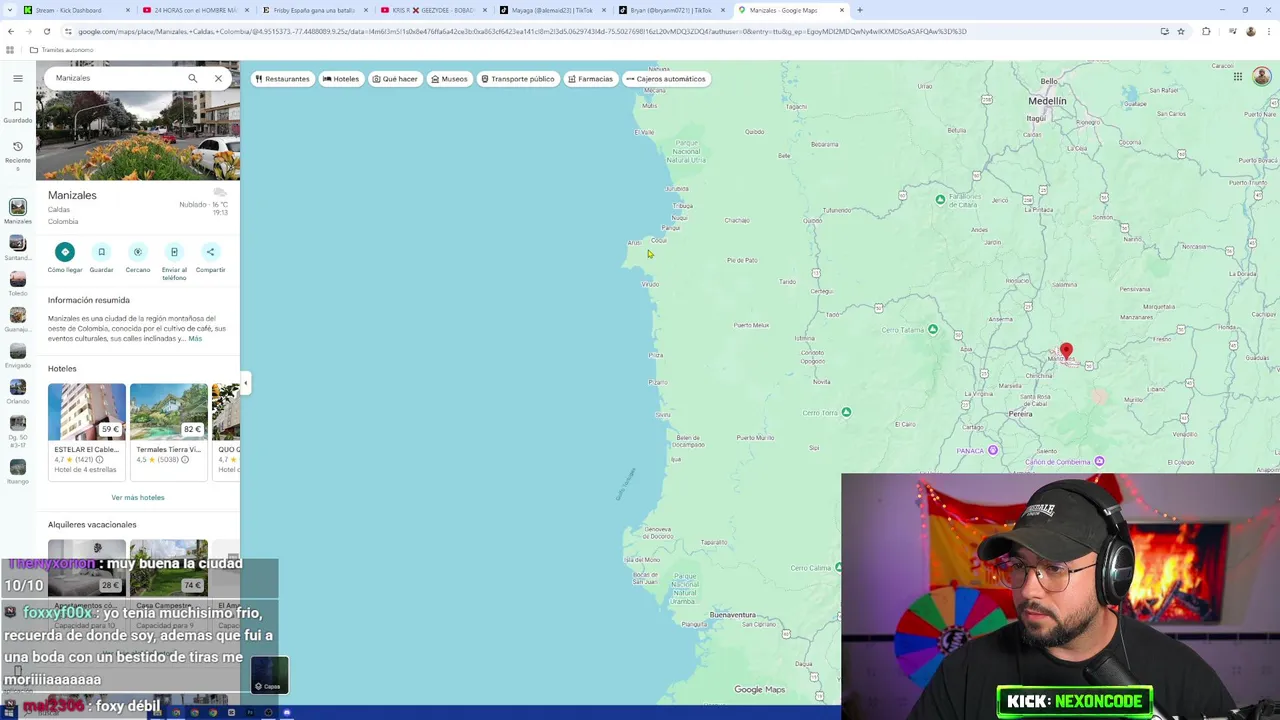This screenshot has height=720, width=1280.
Task: Select the Museos chip
Action: [449, 79]
